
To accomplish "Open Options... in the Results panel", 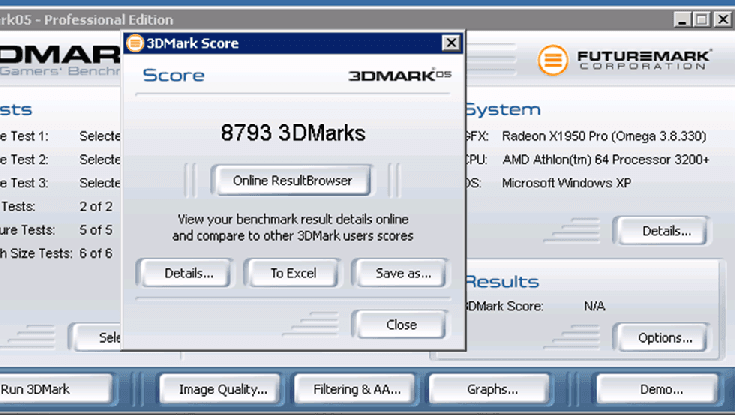I will (x=664, y=338).
